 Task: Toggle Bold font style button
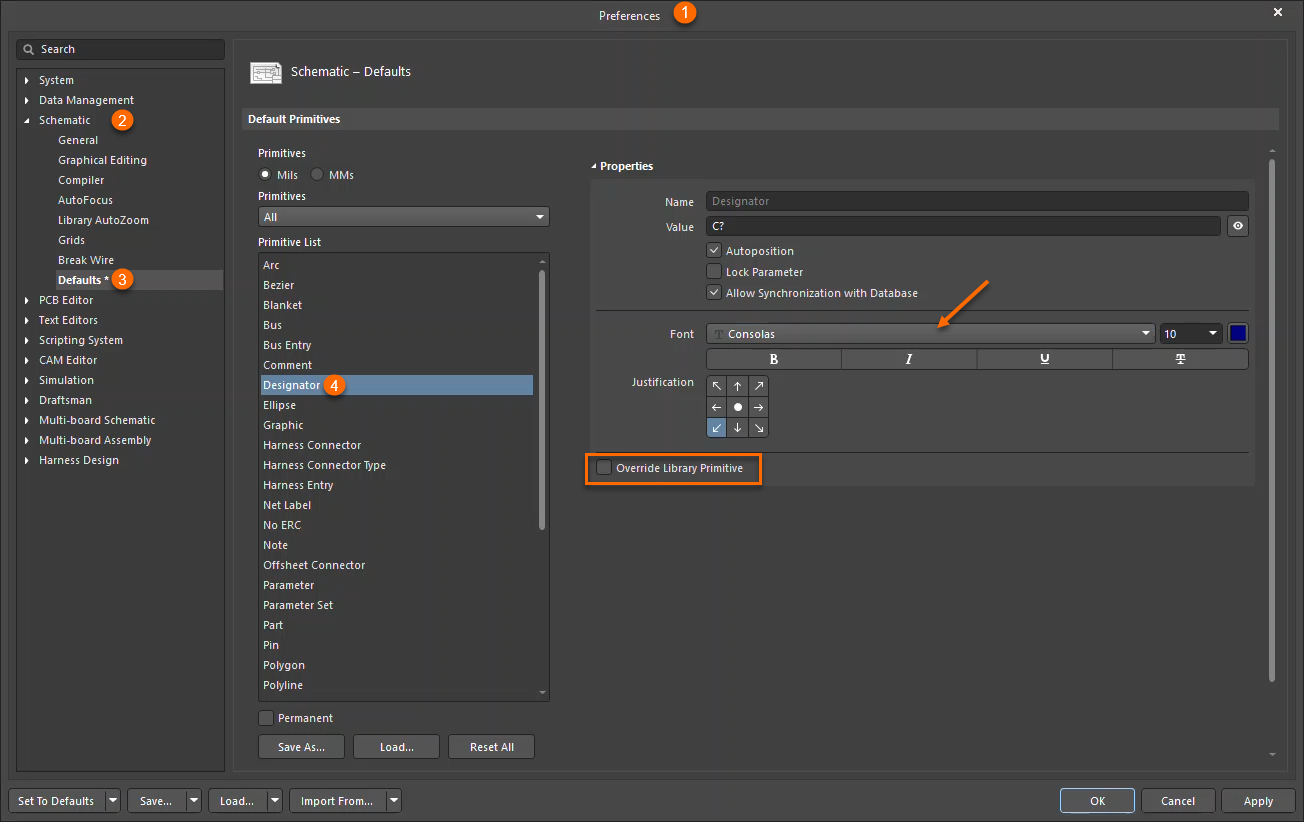pyautogui.click(x=773, y=359)
